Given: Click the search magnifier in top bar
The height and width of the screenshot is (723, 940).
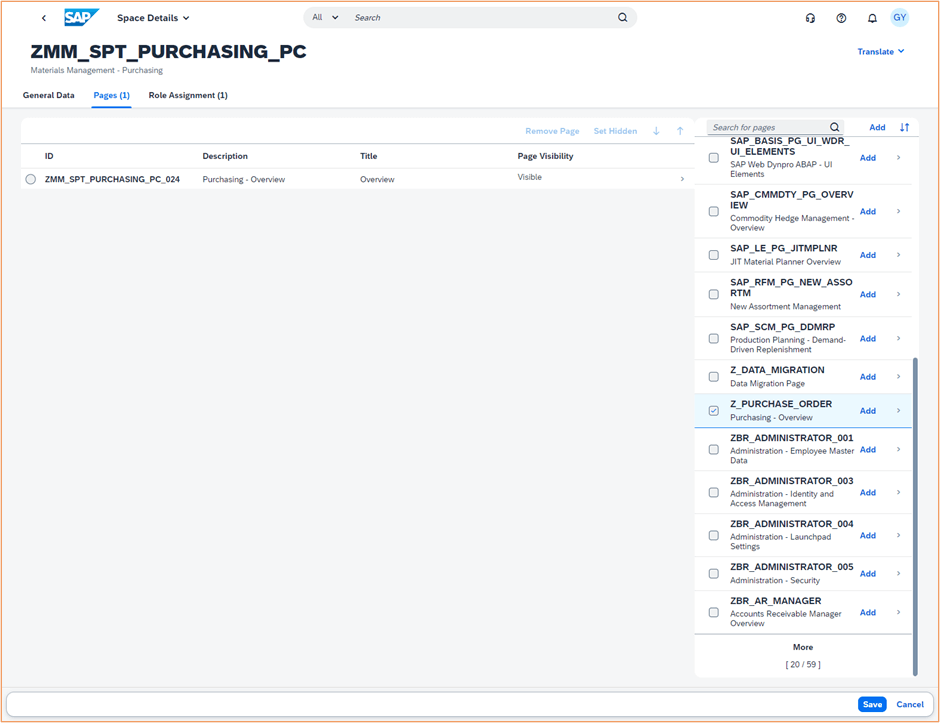Looking at the screenshot, I should click(x=623, y=17).
